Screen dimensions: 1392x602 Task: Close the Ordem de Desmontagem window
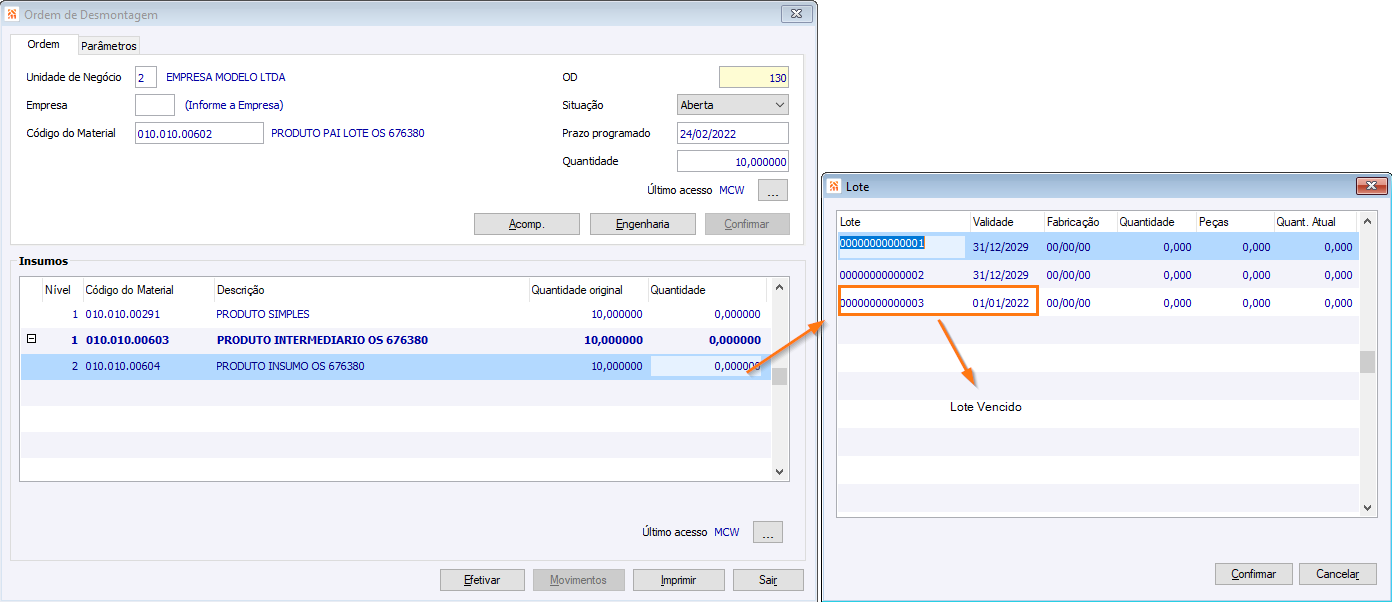click(796, 14)
